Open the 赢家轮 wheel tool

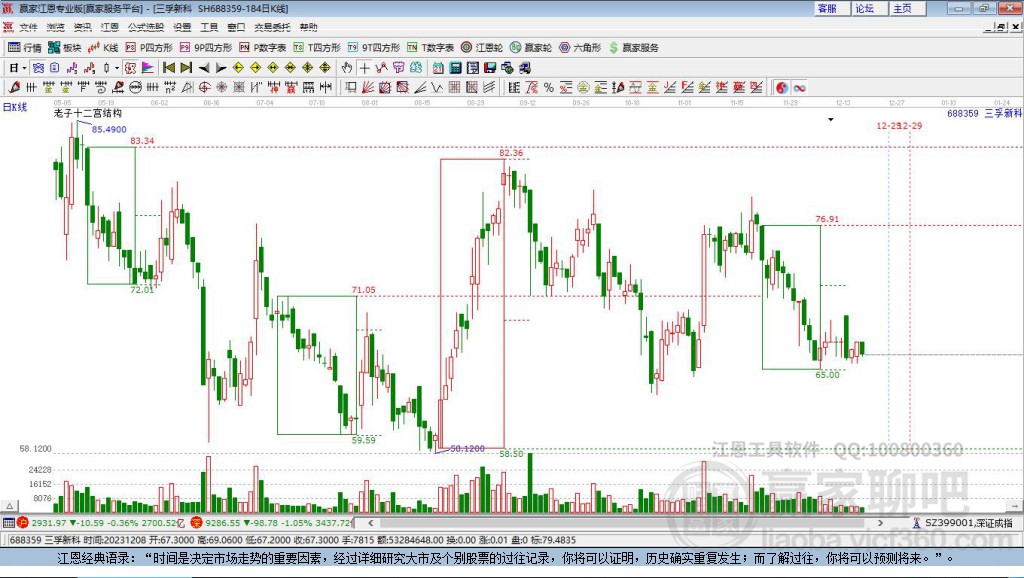coord(531,47)
